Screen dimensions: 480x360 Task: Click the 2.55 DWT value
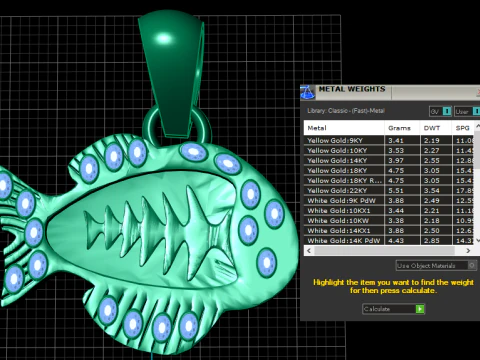coord(432,161)
